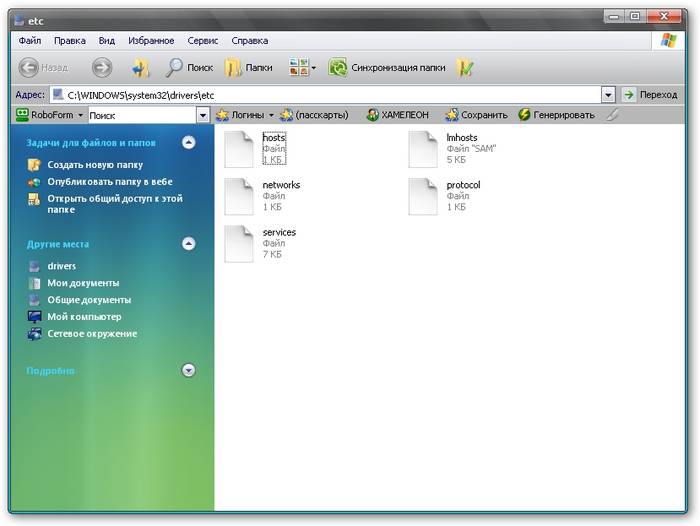Expand the address bar dropdown
This screenshot has height=526, width=700.
(x=607, y=94)
